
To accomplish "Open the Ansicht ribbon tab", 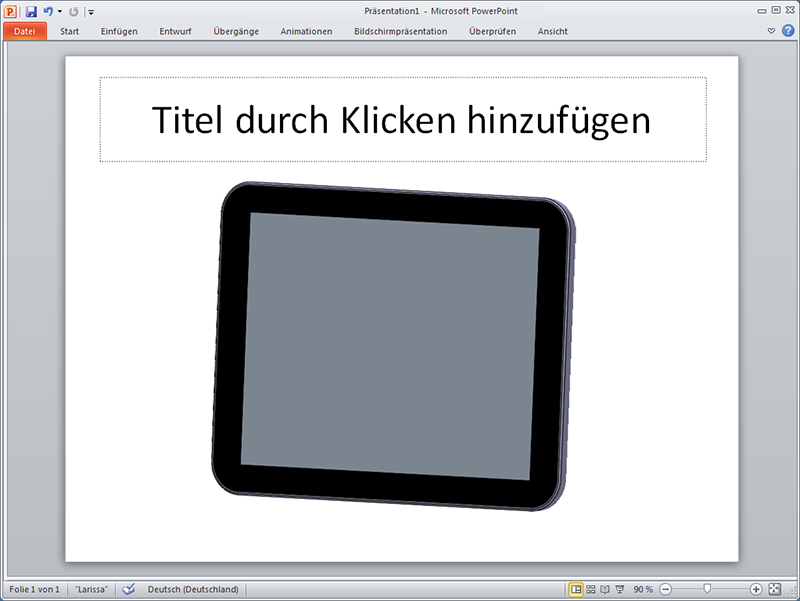I will (x=553, y=31).
